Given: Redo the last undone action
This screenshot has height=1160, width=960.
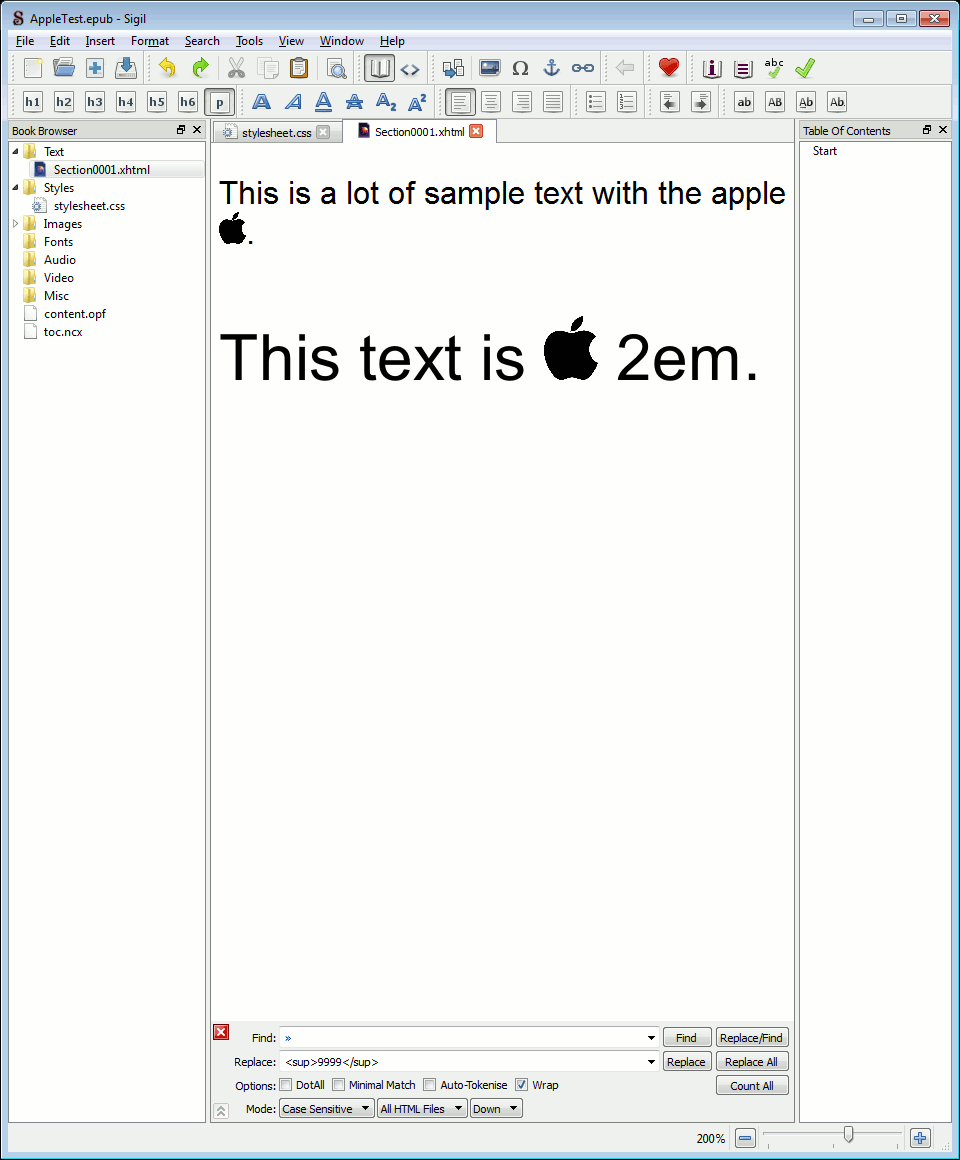Looking at the screenshot, I should pos(200,69).
